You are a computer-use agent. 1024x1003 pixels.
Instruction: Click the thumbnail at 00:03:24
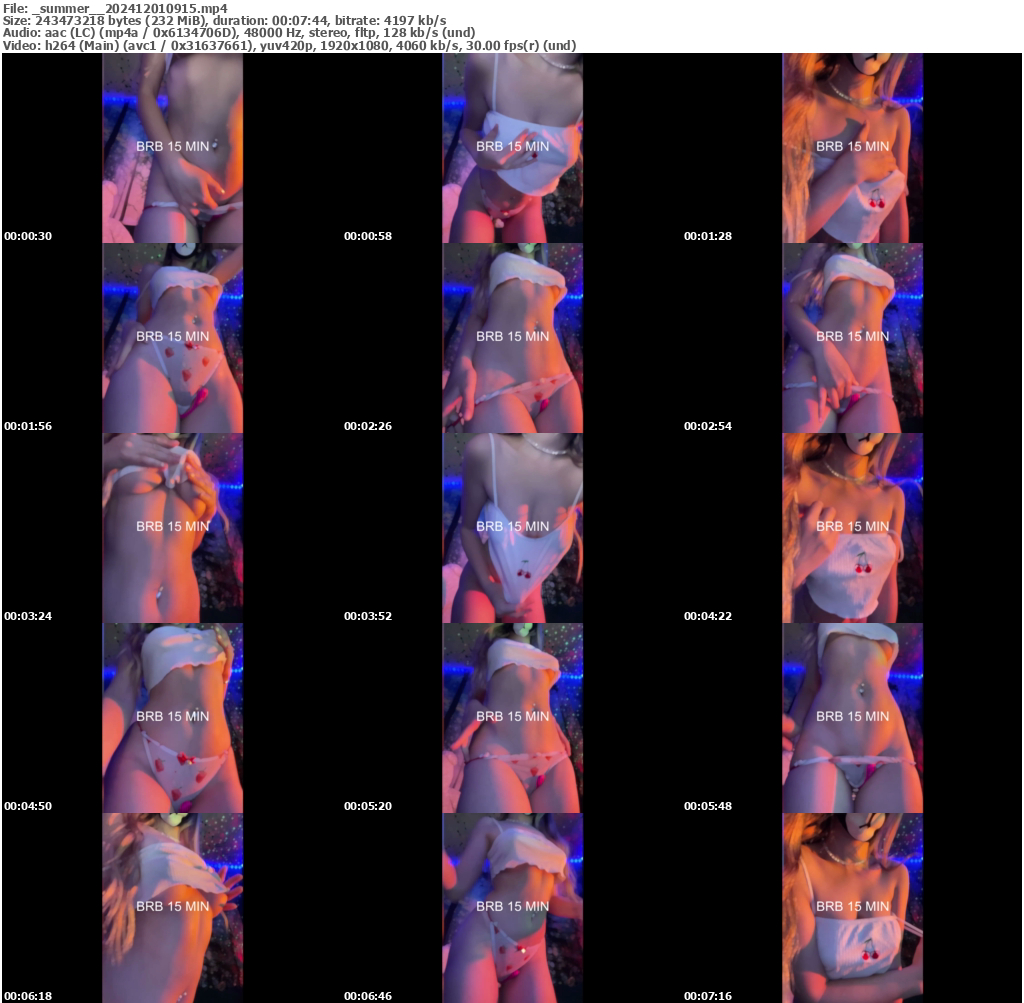click(x=171, y=528)
